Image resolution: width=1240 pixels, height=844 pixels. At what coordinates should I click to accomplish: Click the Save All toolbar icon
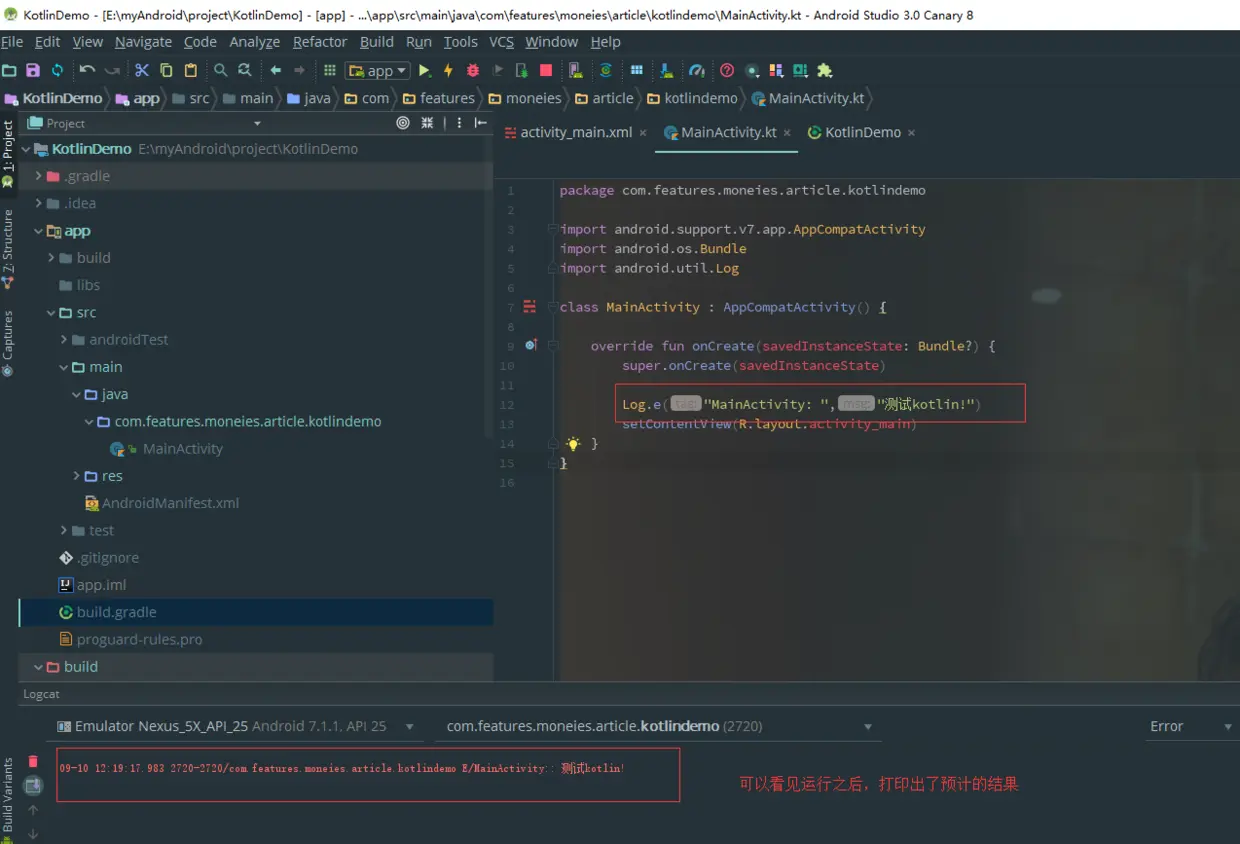tap(32, 70)
